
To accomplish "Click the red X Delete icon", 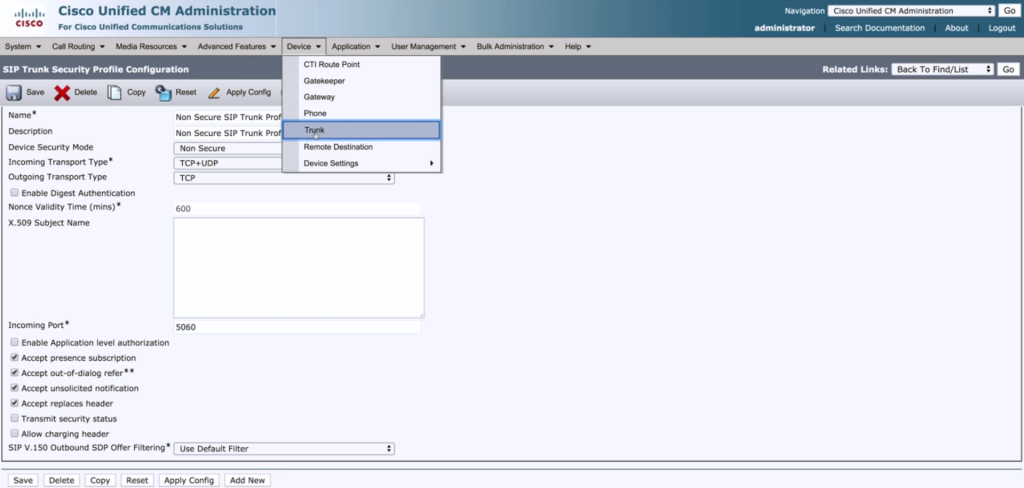I will [x=62, y=93].
